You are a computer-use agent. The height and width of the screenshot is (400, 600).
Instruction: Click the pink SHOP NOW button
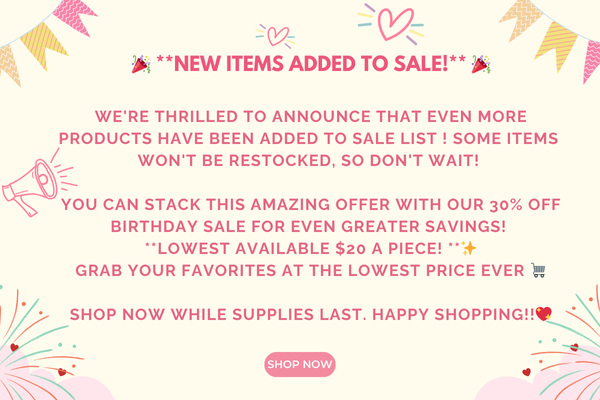click(300, 364)
